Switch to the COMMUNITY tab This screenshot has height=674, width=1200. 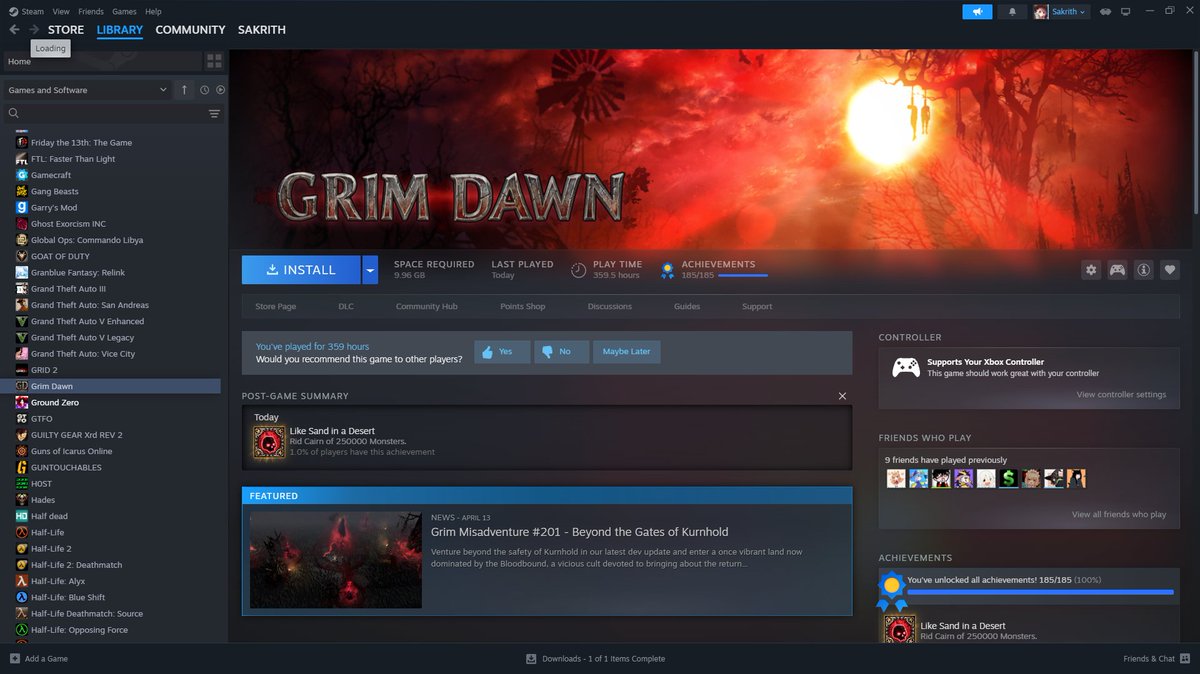tap(190, 30)
